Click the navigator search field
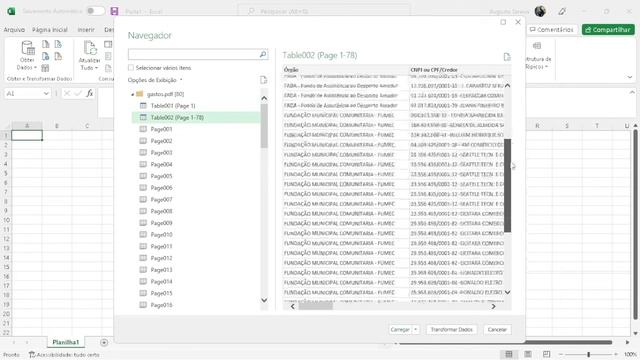 (193, 54)
